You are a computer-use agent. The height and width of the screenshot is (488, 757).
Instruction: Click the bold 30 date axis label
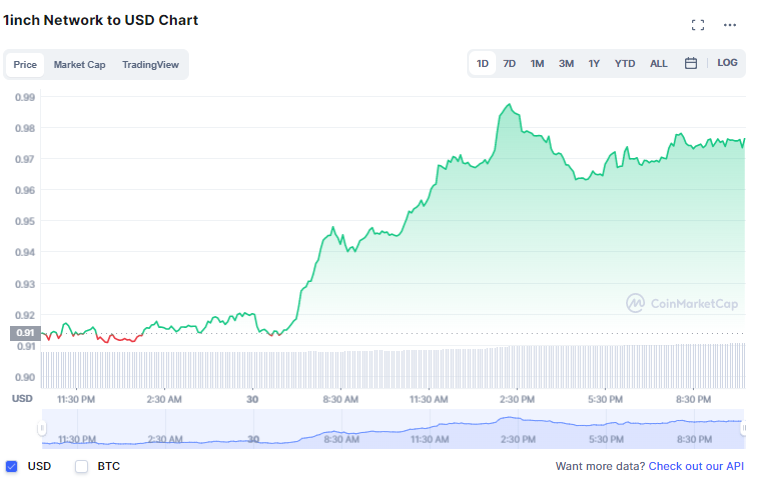(x=252, y=400)
